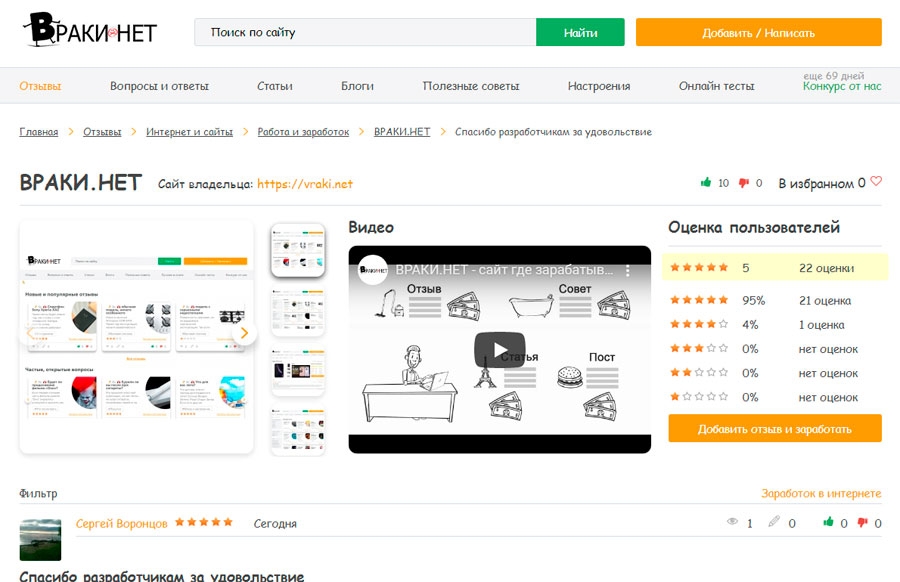Open the https://vraki.net owner site link

click(x=305, y=184)
